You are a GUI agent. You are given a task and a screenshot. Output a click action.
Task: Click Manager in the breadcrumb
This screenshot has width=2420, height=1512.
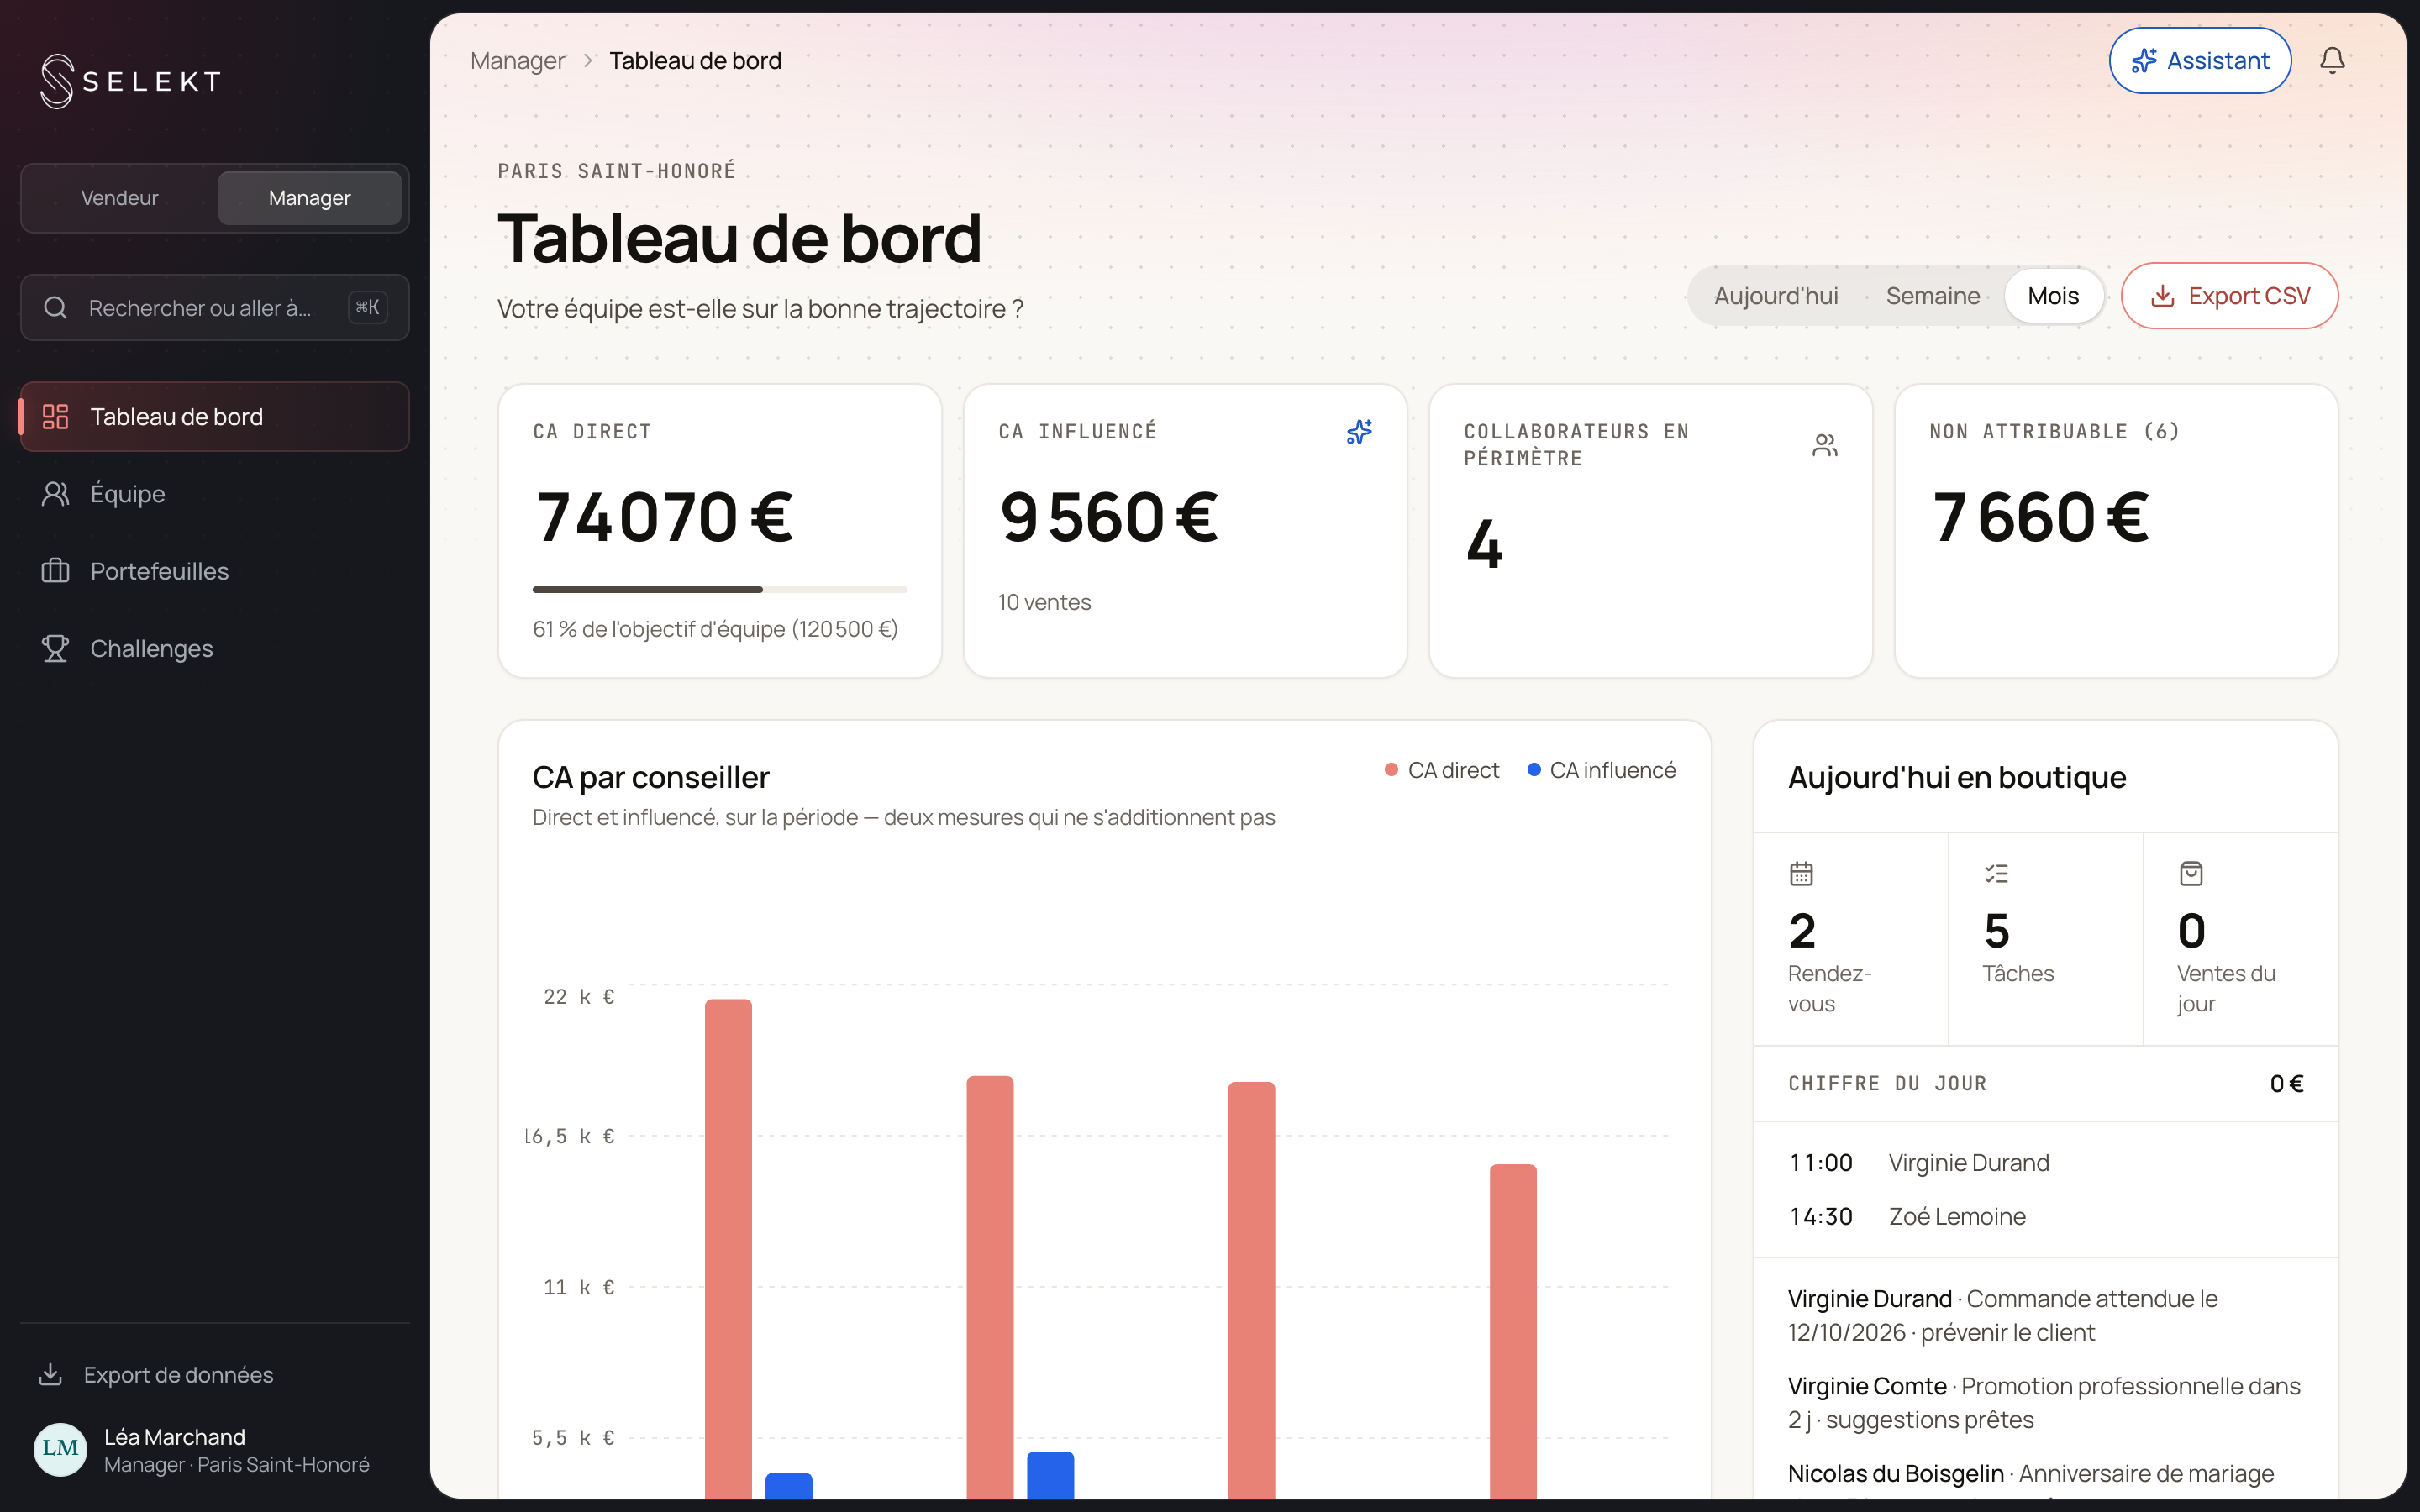(518, 61)
